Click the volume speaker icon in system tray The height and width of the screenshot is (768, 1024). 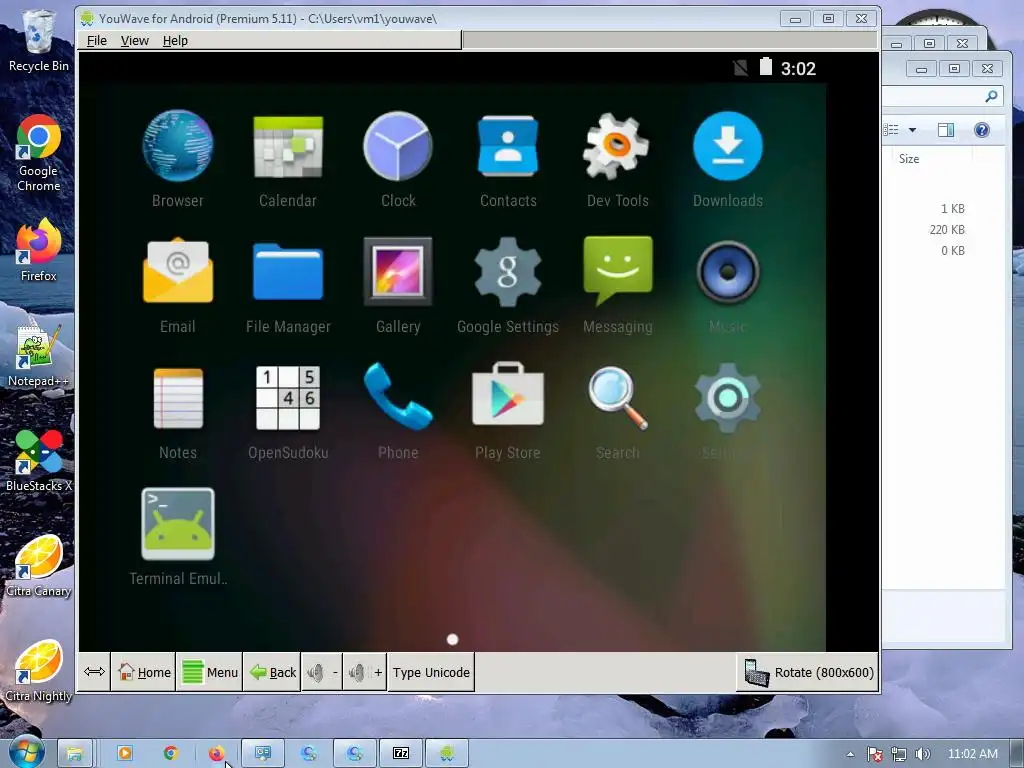coord(922,754)
